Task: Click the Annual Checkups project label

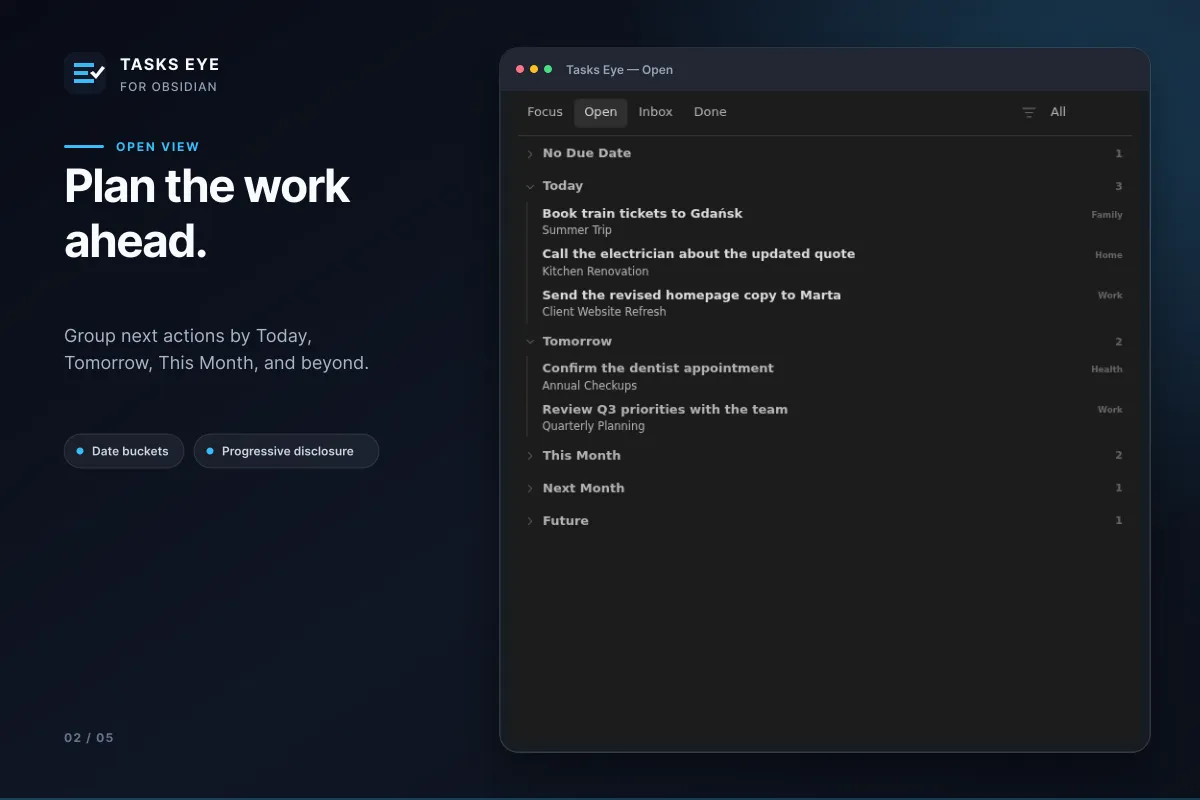Action: click(x=589, y=386)
